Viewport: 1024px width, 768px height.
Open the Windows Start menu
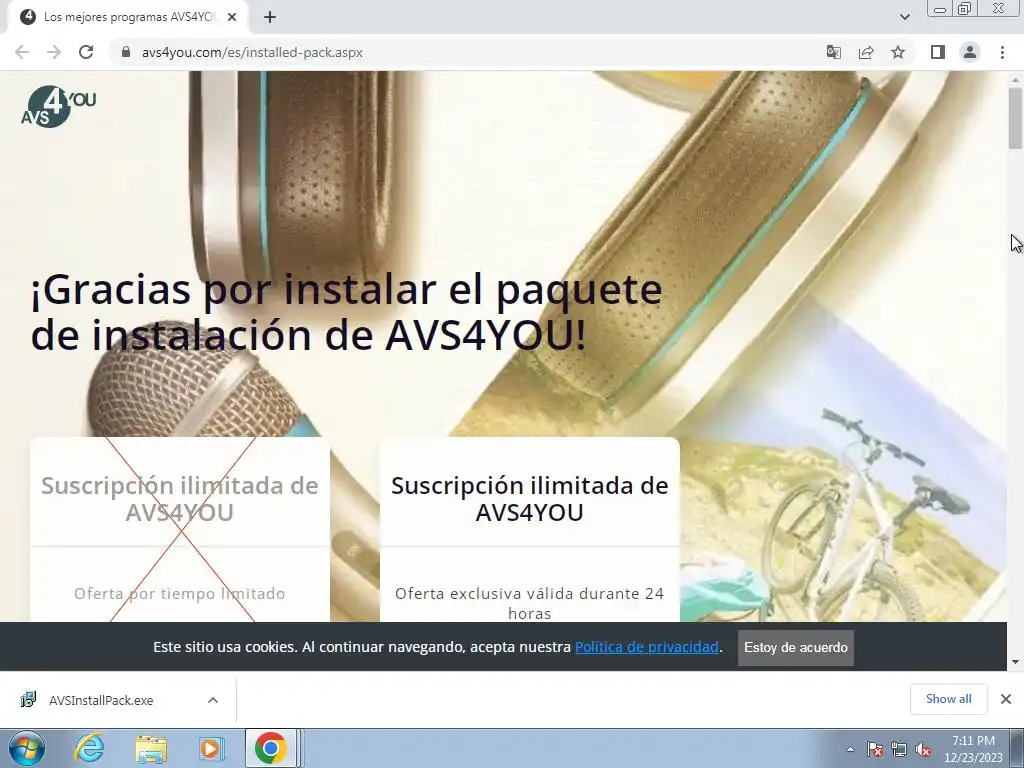click(x=27, y=748)
